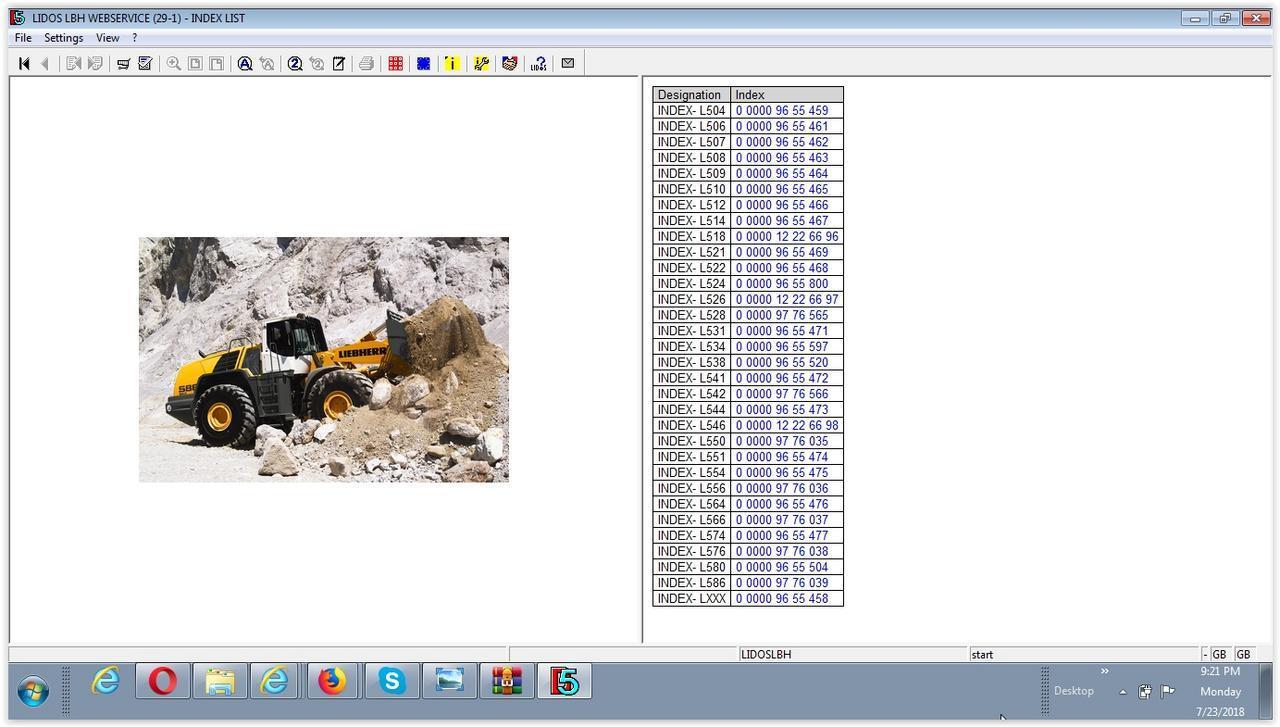This screenshot has height=727, width=1280.
Task: Open index link 0 0000 12 22 66 96
Action: point(786,237)
